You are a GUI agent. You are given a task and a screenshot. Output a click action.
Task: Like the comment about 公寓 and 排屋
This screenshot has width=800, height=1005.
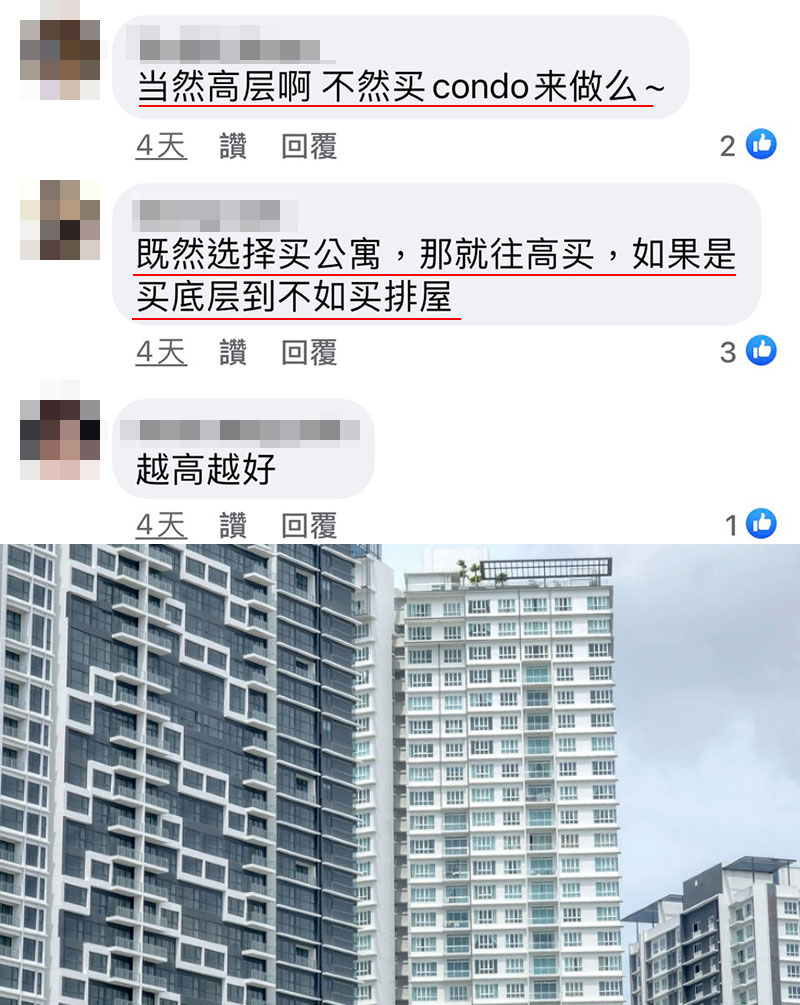[233, 353]
